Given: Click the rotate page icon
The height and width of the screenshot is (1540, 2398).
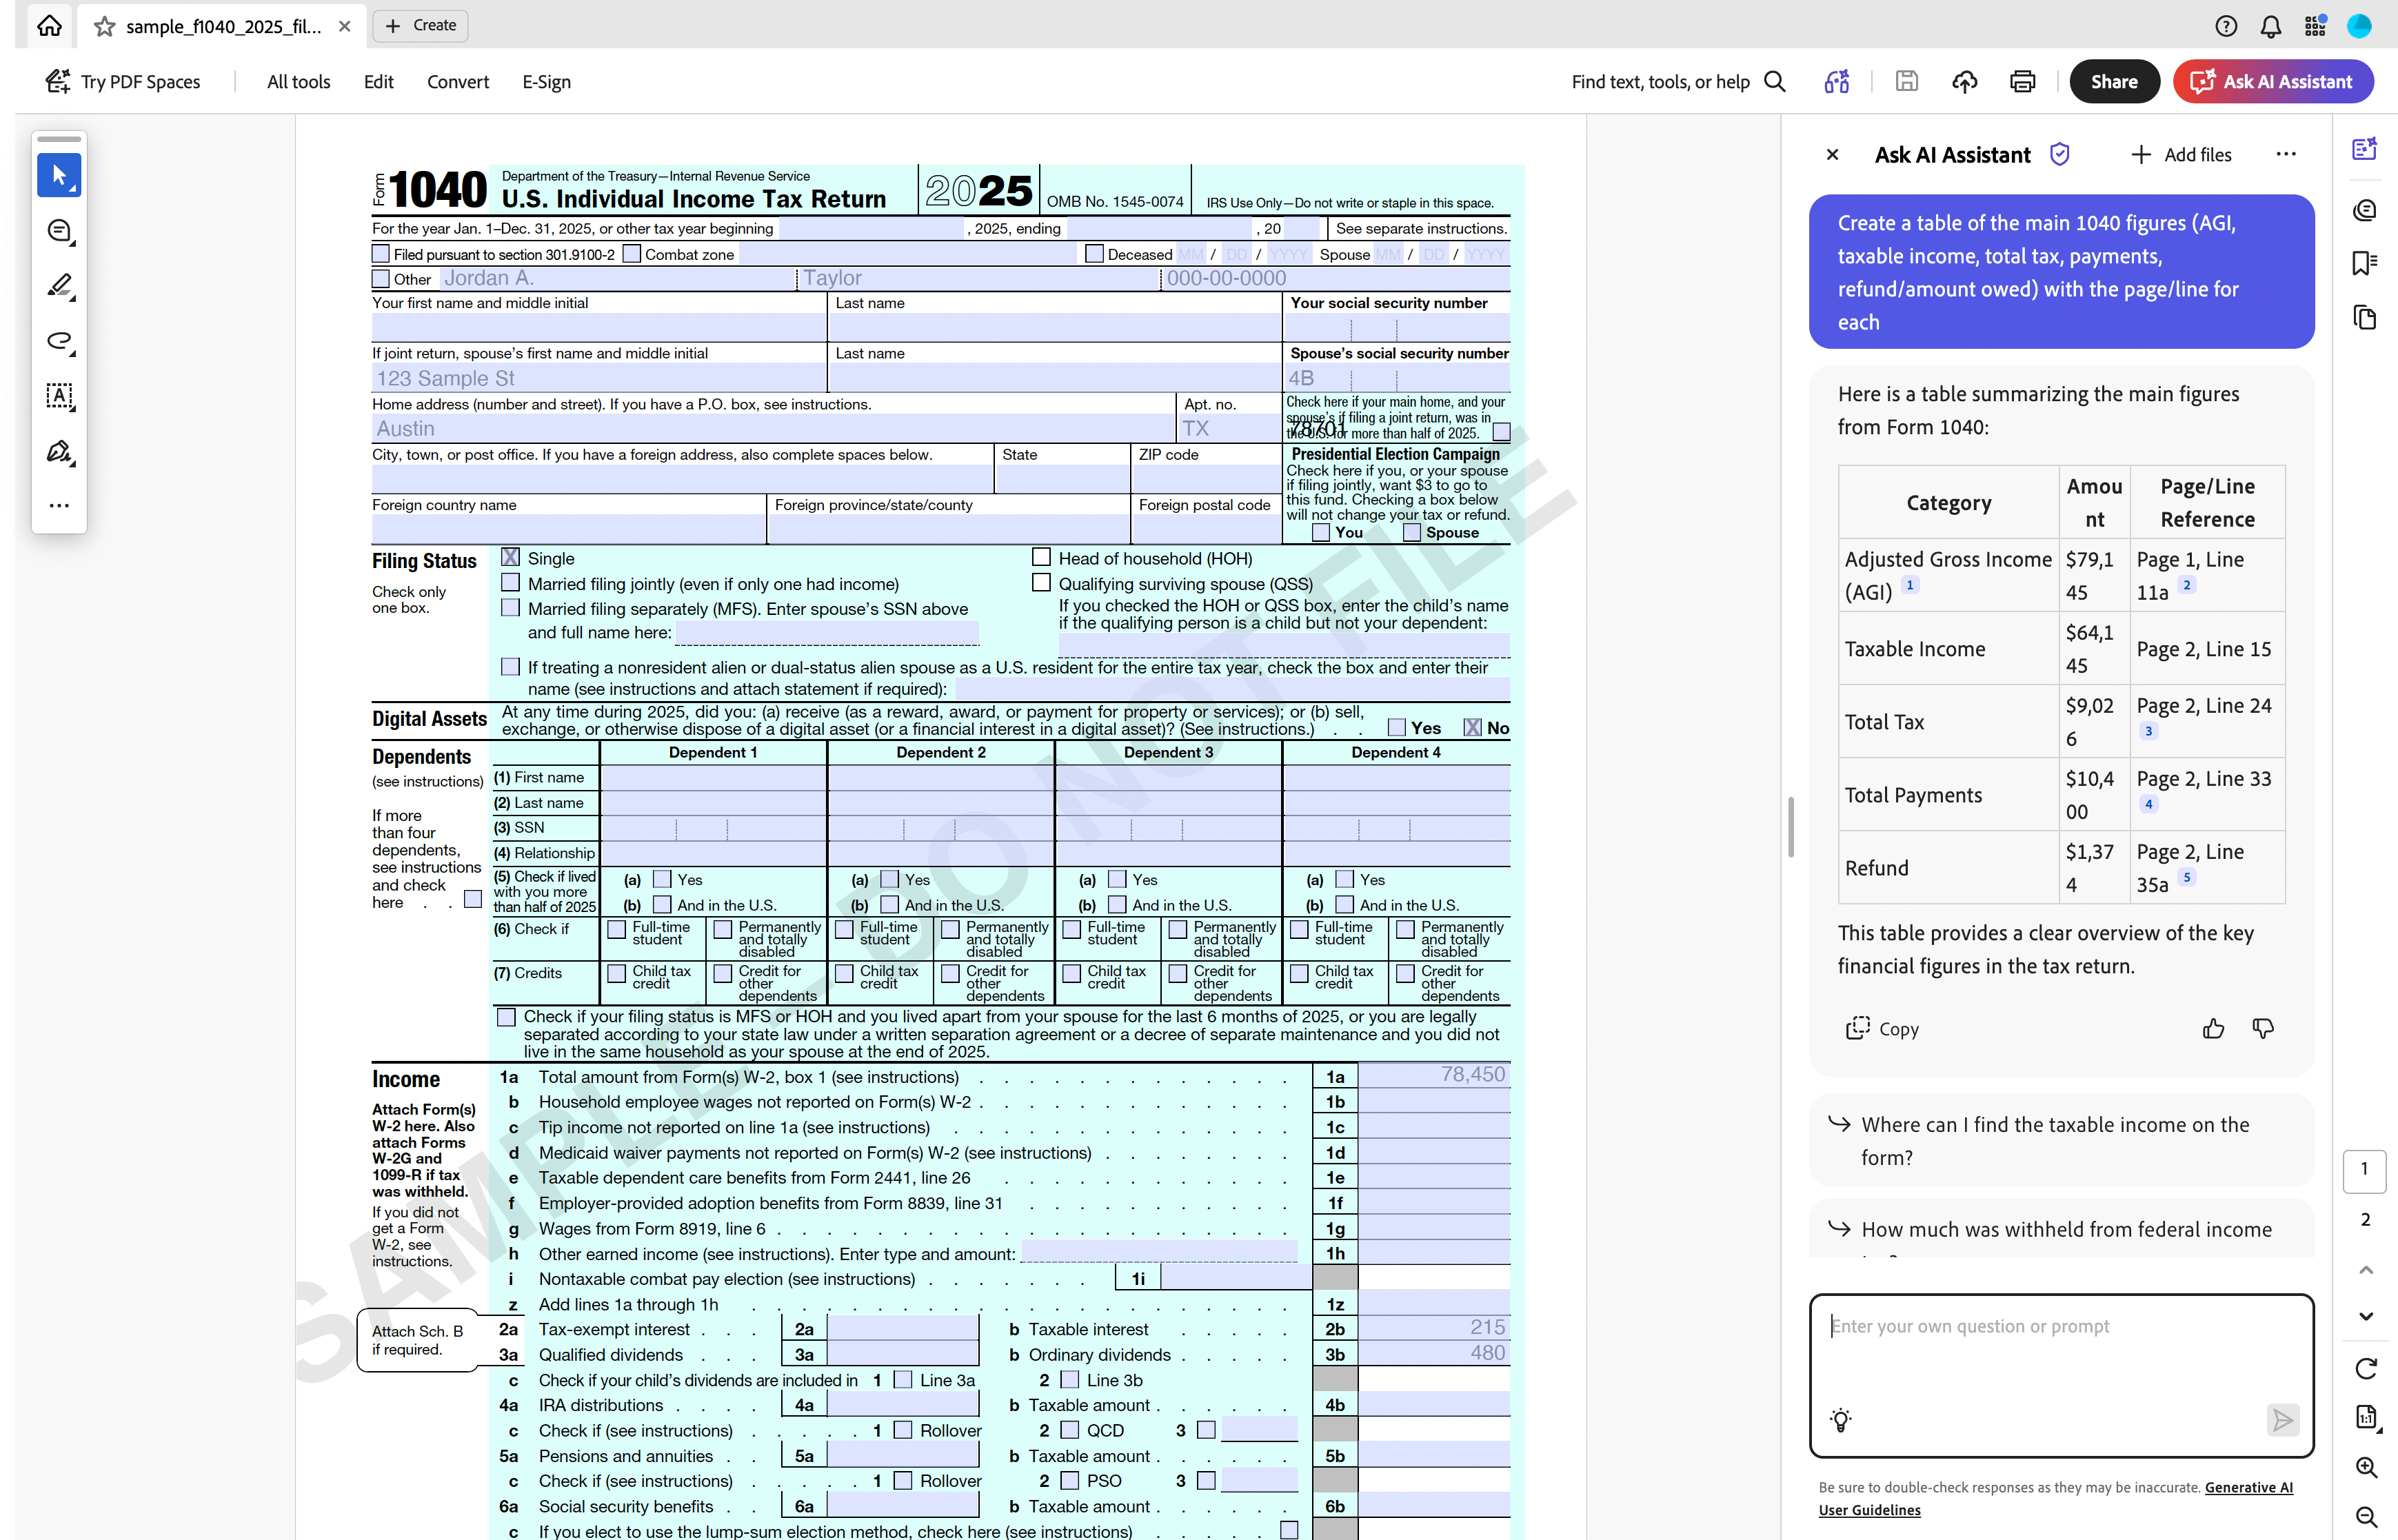Looking at the screenshot, I should point(2365,1368).
